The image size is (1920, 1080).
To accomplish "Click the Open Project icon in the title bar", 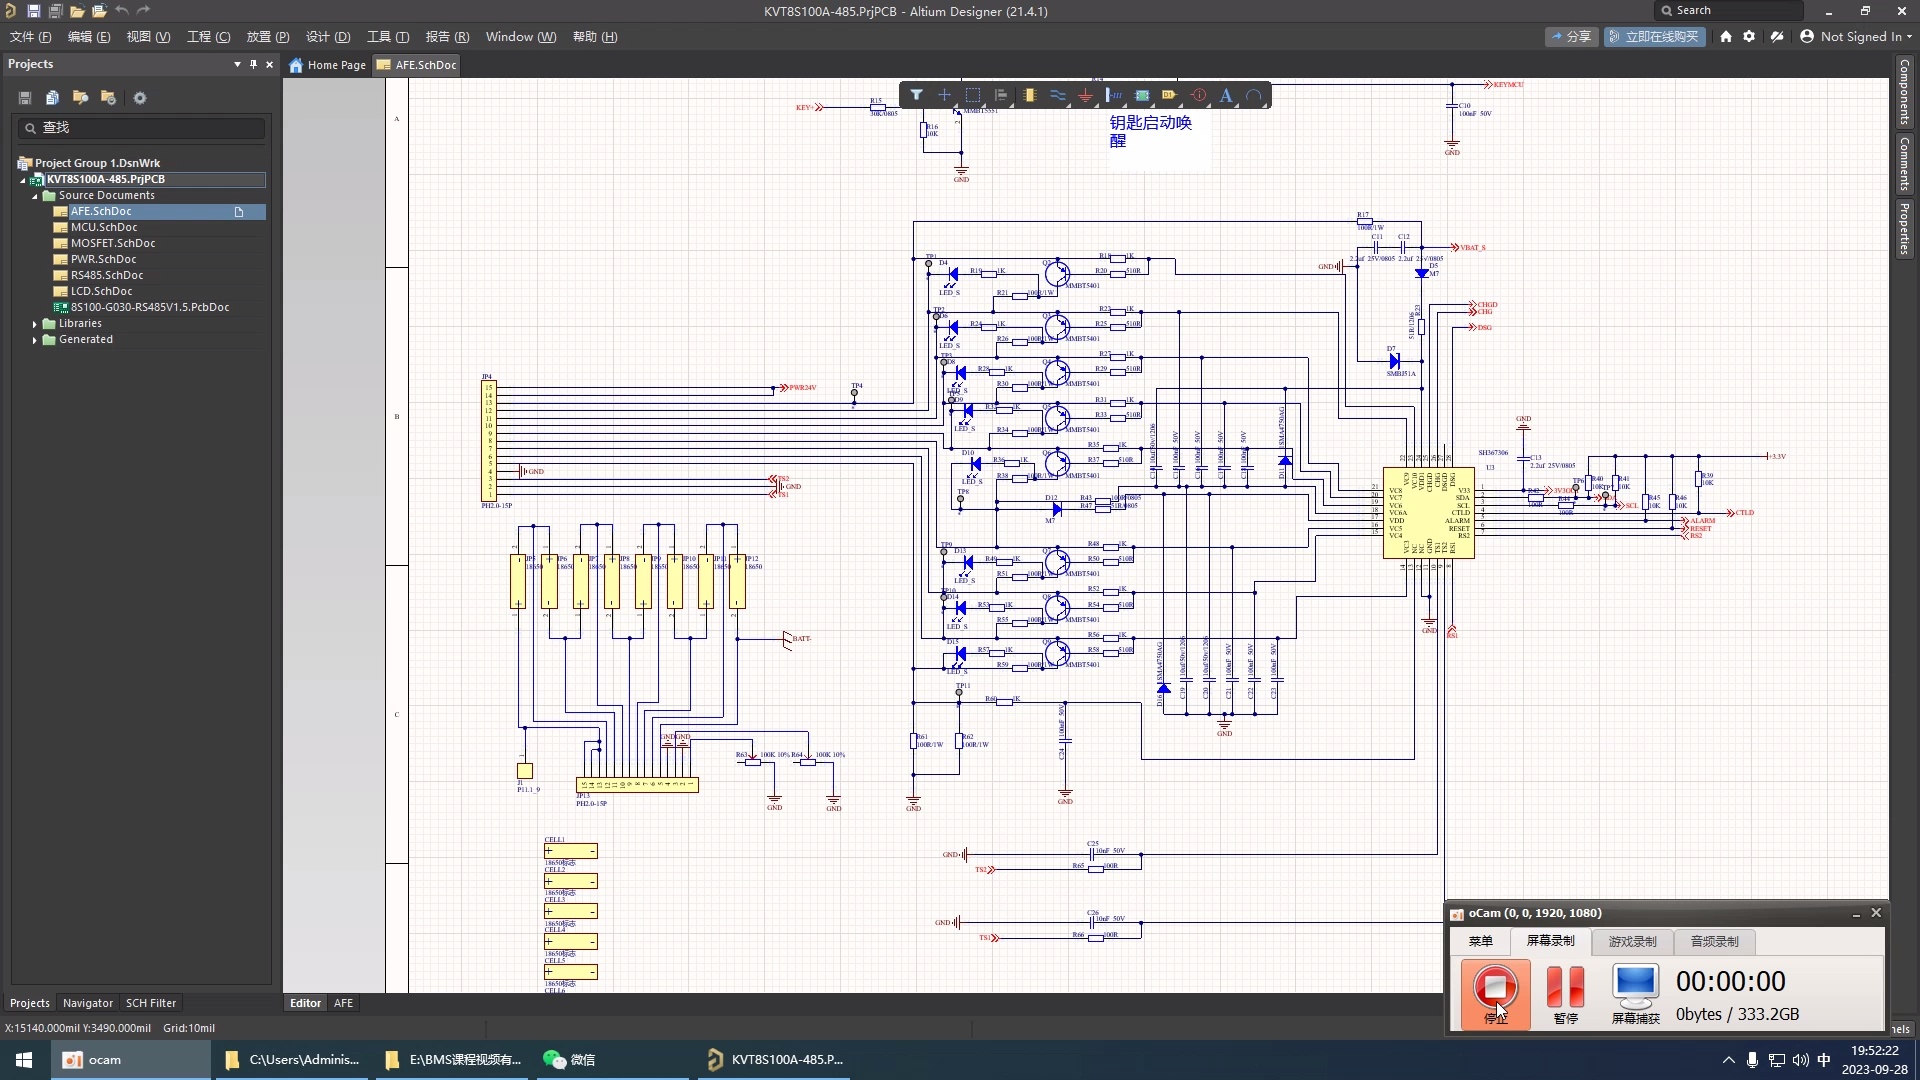I will point(99,11).
